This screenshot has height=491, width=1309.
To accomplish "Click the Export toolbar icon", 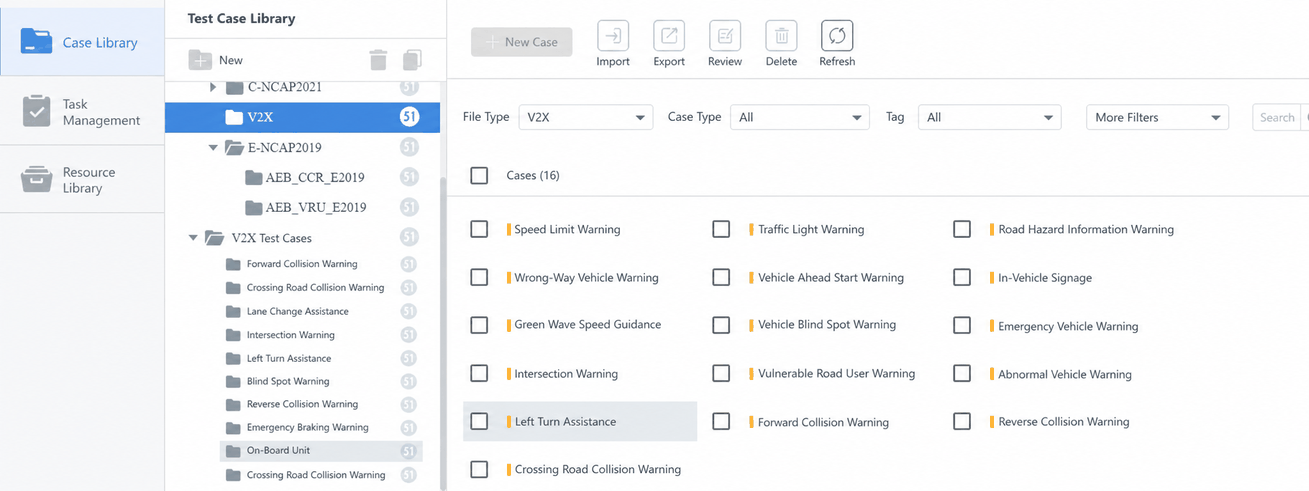I will tap(669, 36).
